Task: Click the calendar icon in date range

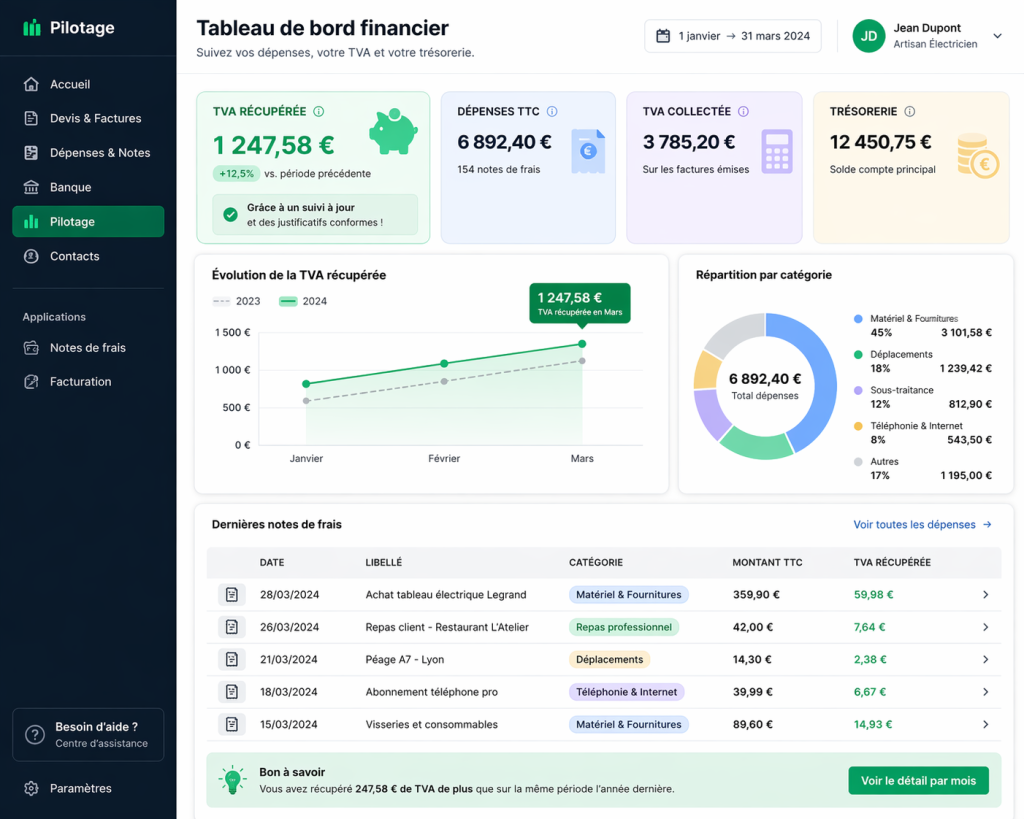Action: 663,36
